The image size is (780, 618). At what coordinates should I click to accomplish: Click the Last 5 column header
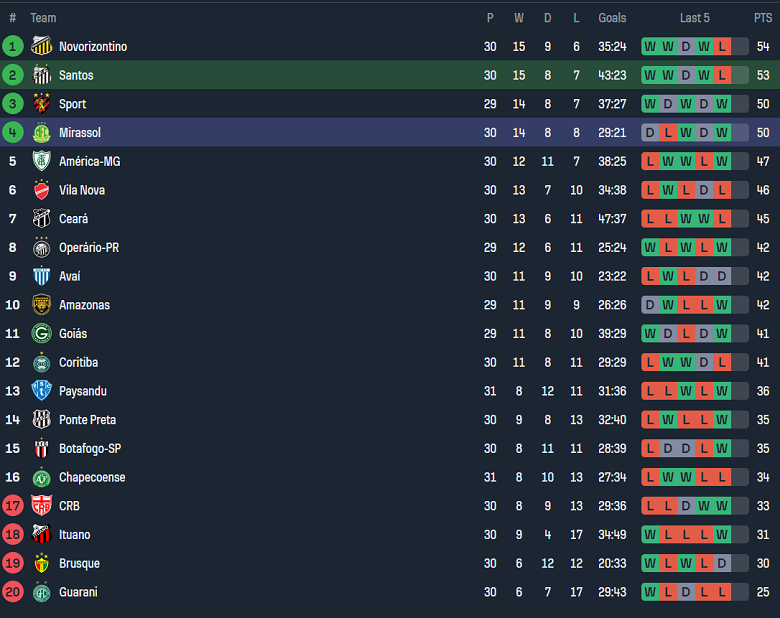pyautogui.click(x=695, y=18)
